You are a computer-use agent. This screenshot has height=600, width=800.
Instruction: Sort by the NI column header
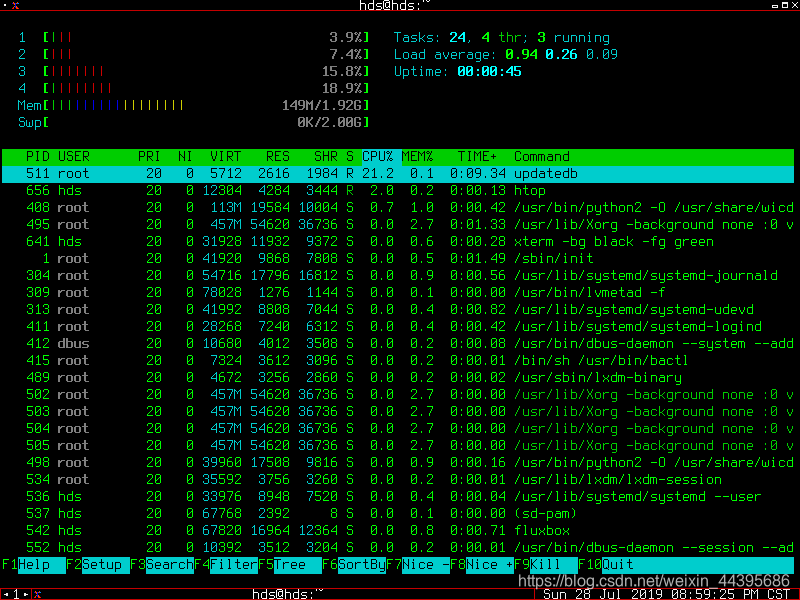click(x=185, y=157)
